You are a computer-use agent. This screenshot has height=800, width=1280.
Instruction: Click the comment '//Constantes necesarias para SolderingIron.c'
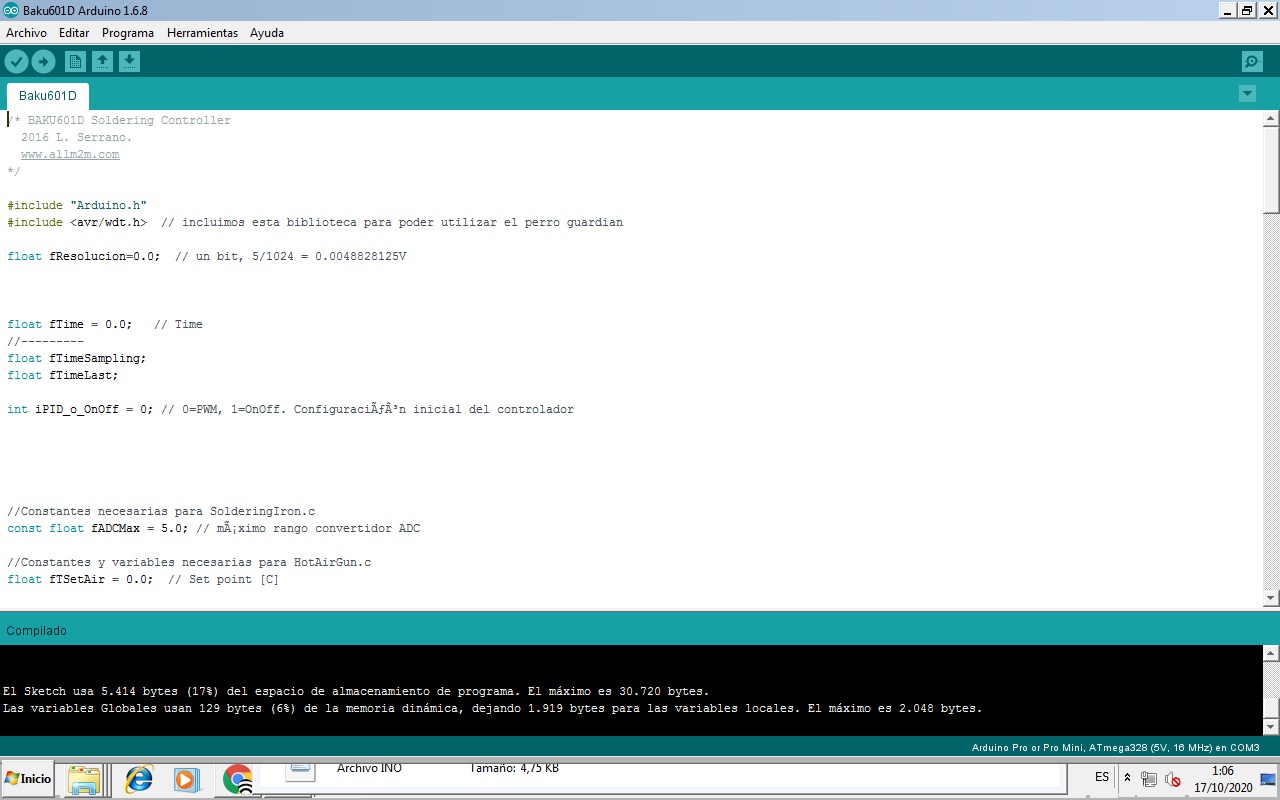tap(161, 511)
